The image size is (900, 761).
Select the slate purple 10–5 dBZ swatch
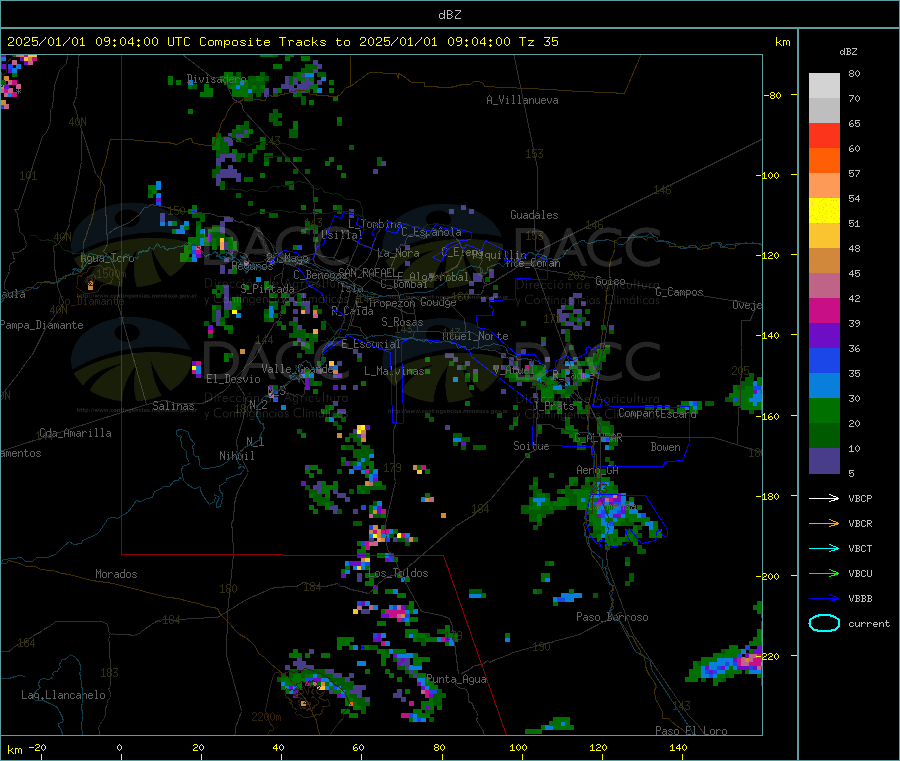pyautogui.click(x=824, y=461)
